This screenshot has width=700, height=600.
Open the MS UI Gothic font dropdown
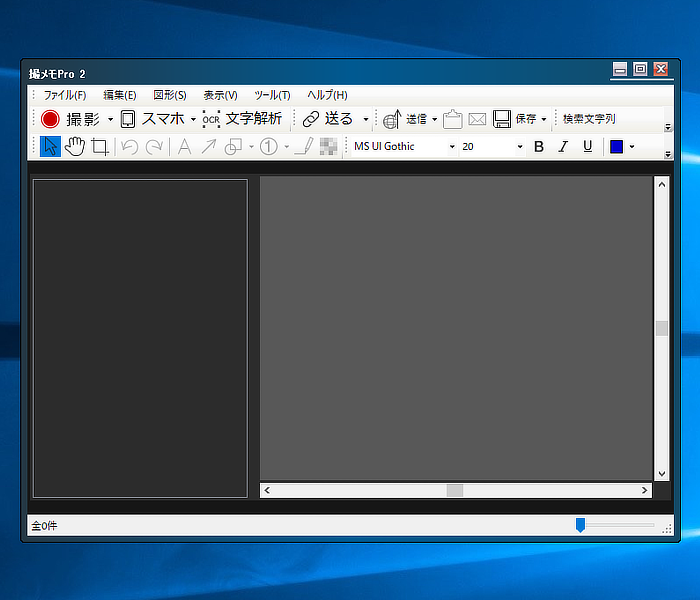(x=452, y=146)
